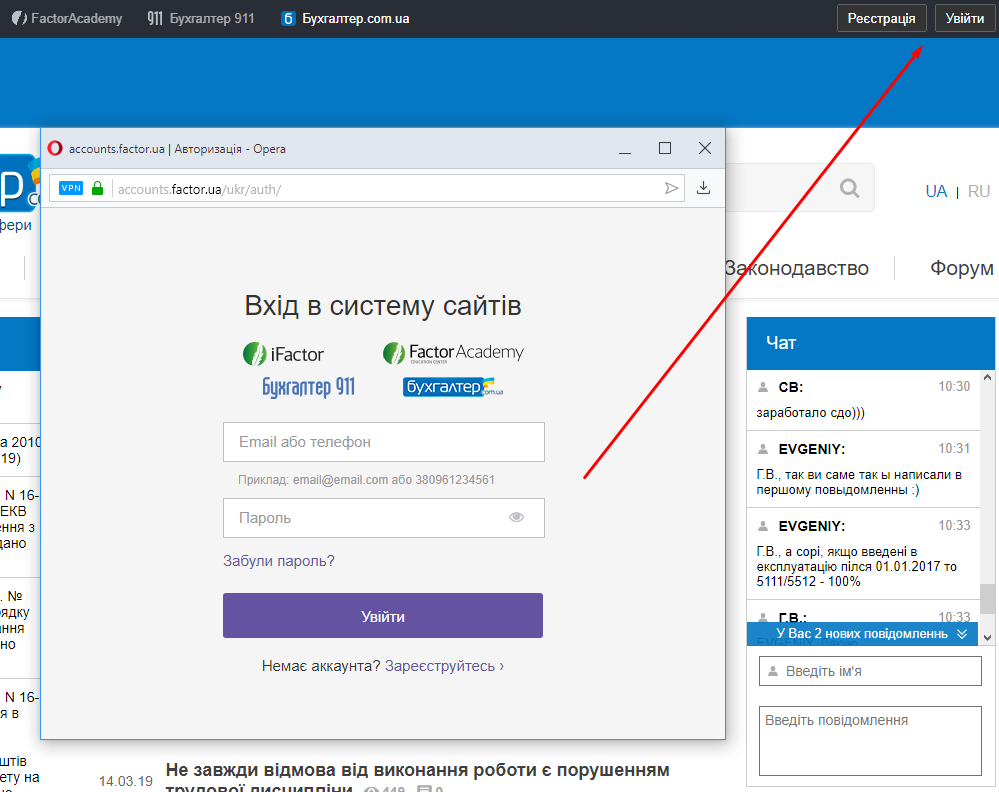999x792 pixels.
Task: Click the Зареєструйтесь link
Action: pos(444,666)
